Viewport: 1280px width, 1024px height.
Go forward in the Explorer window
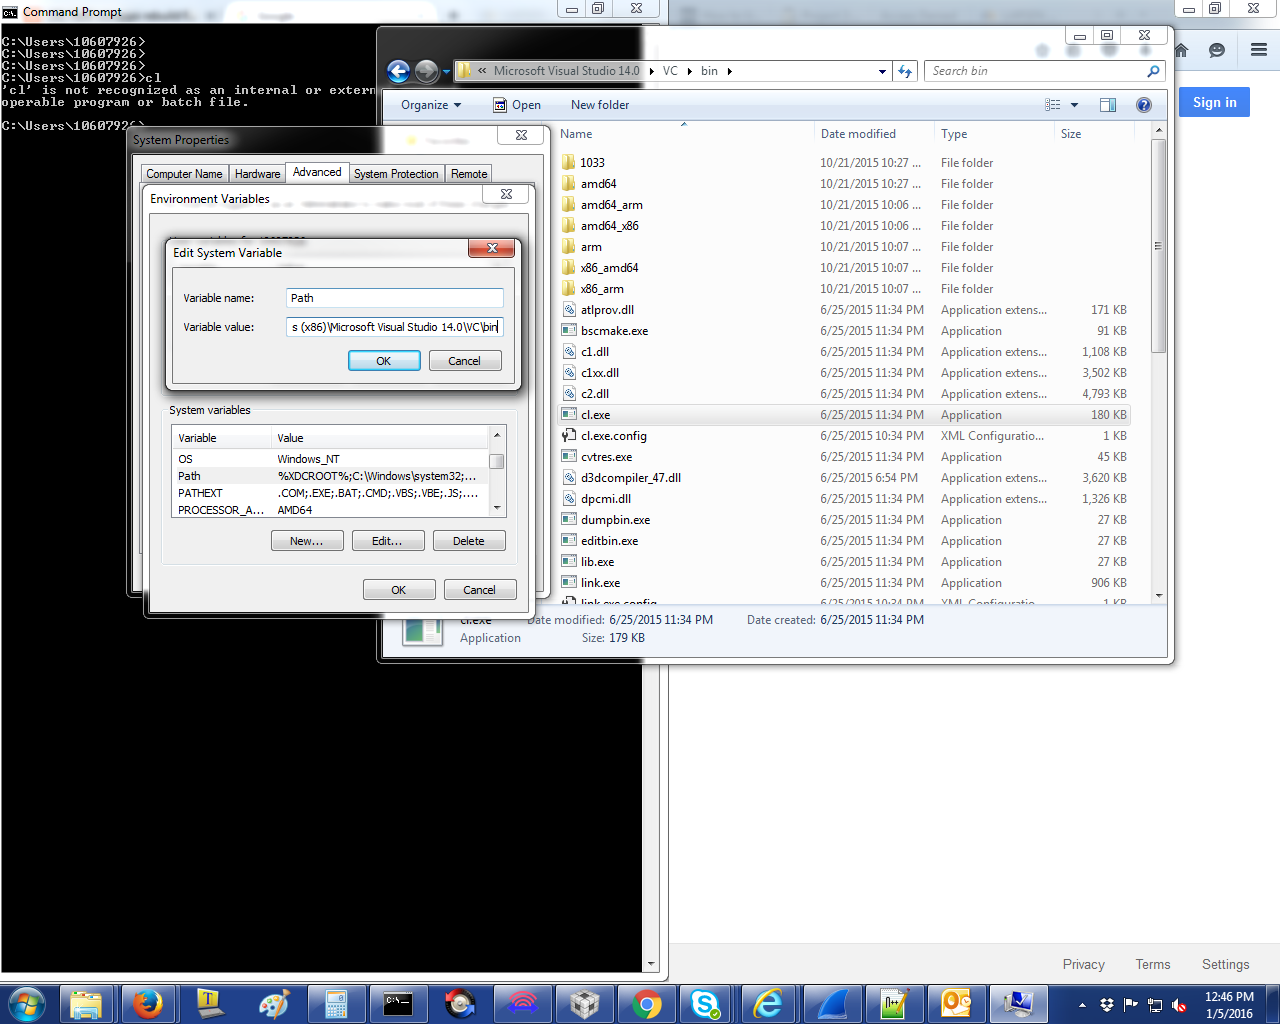pyautogui.click(x=426, y=71)
